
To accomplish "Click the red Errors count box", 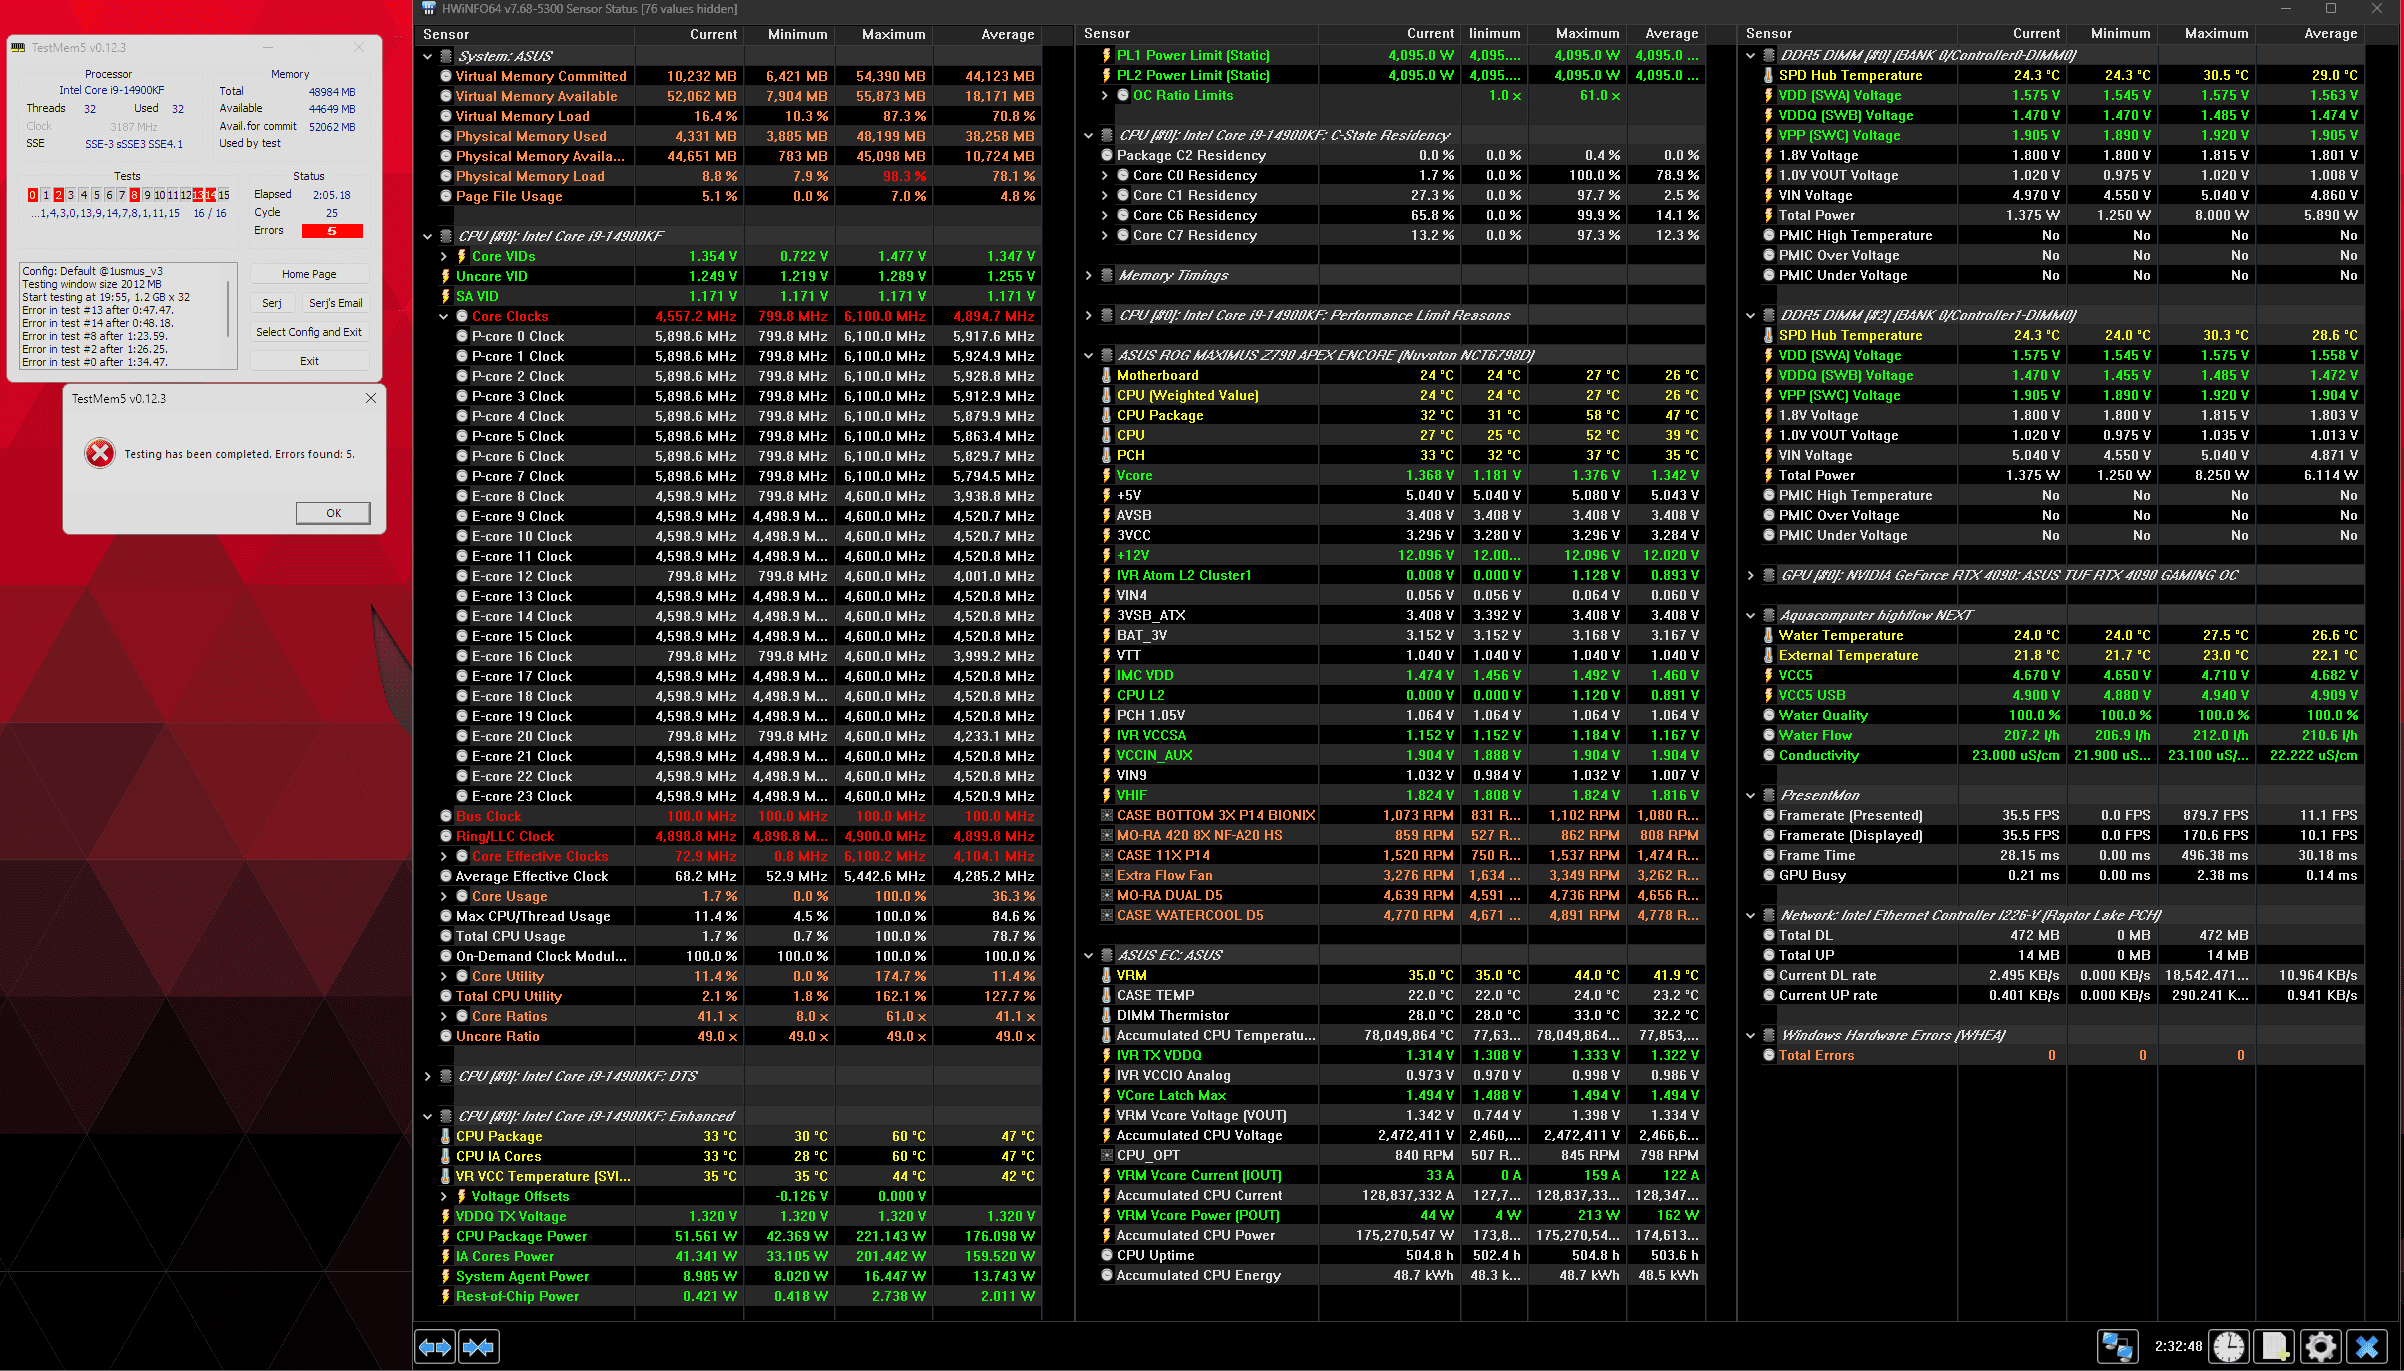I will [332, 231].
